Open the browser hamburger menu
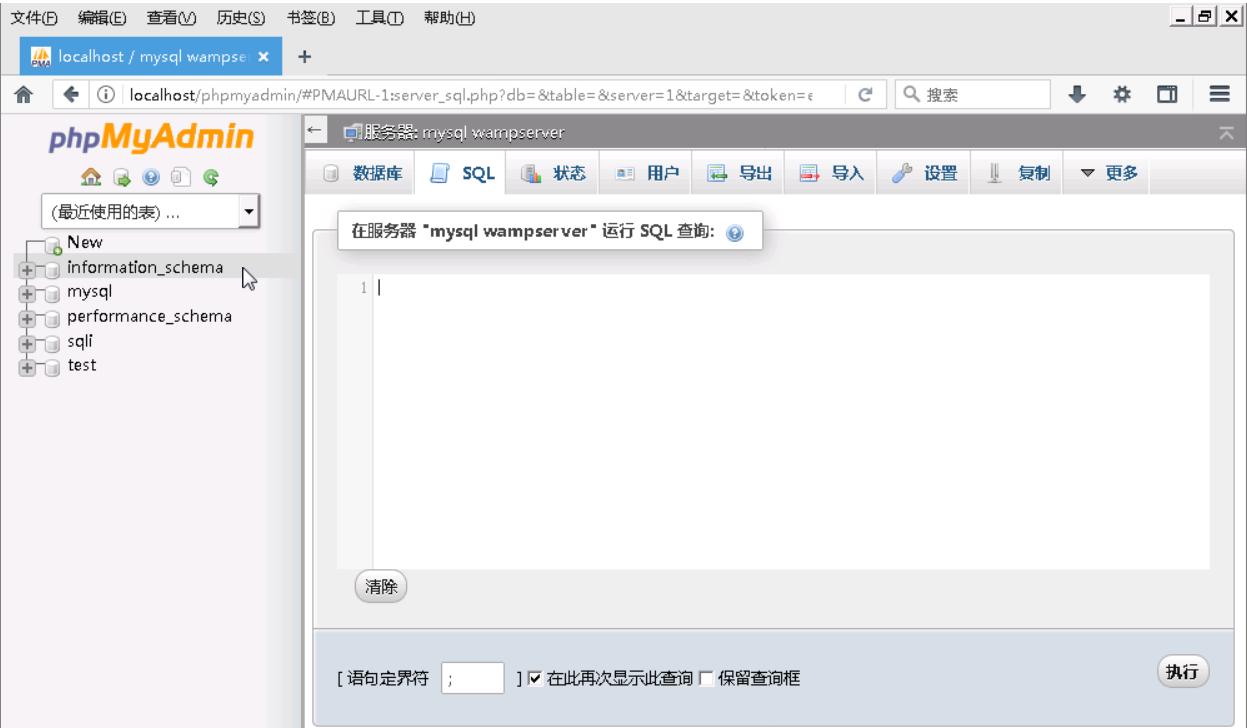 pos(1219,94)
